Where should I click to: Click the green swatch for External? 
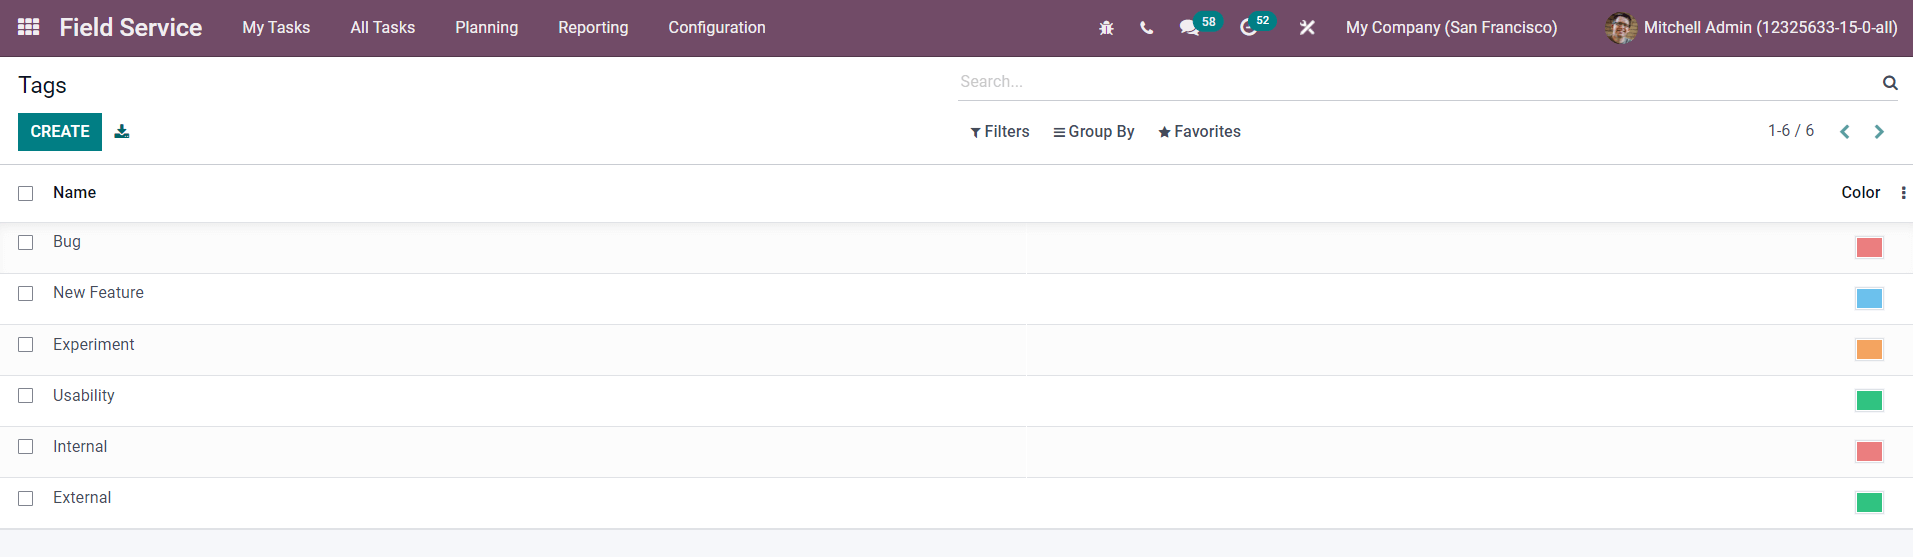pyautogui.click(x=1869, y=502)
